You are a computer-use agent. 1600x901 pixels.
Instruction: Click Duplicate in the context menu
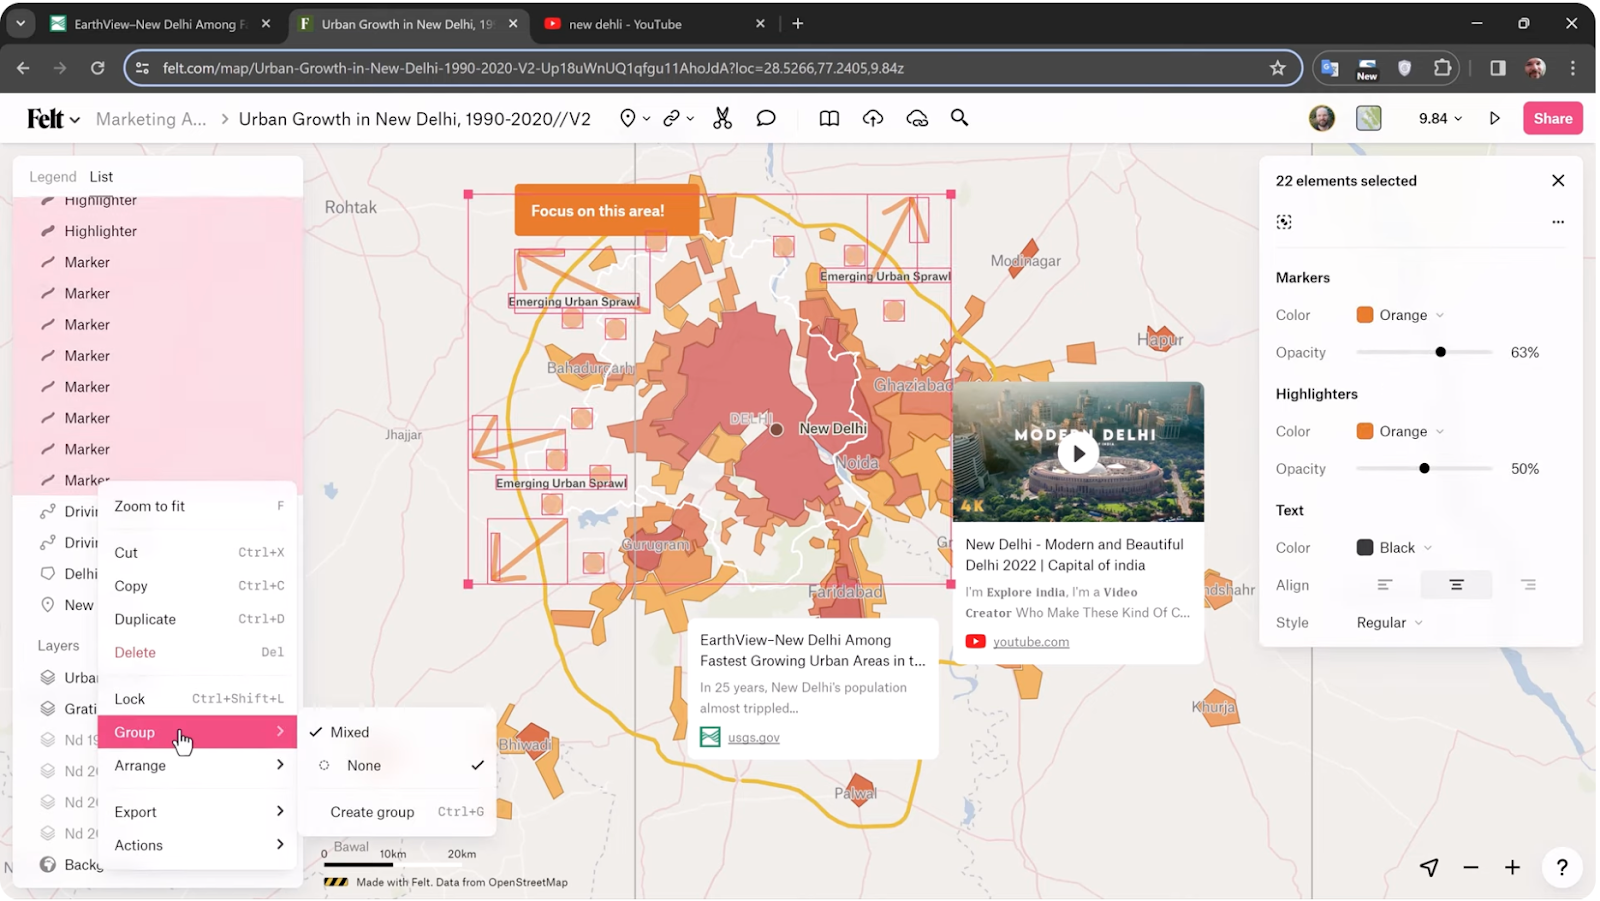point(144,618)
